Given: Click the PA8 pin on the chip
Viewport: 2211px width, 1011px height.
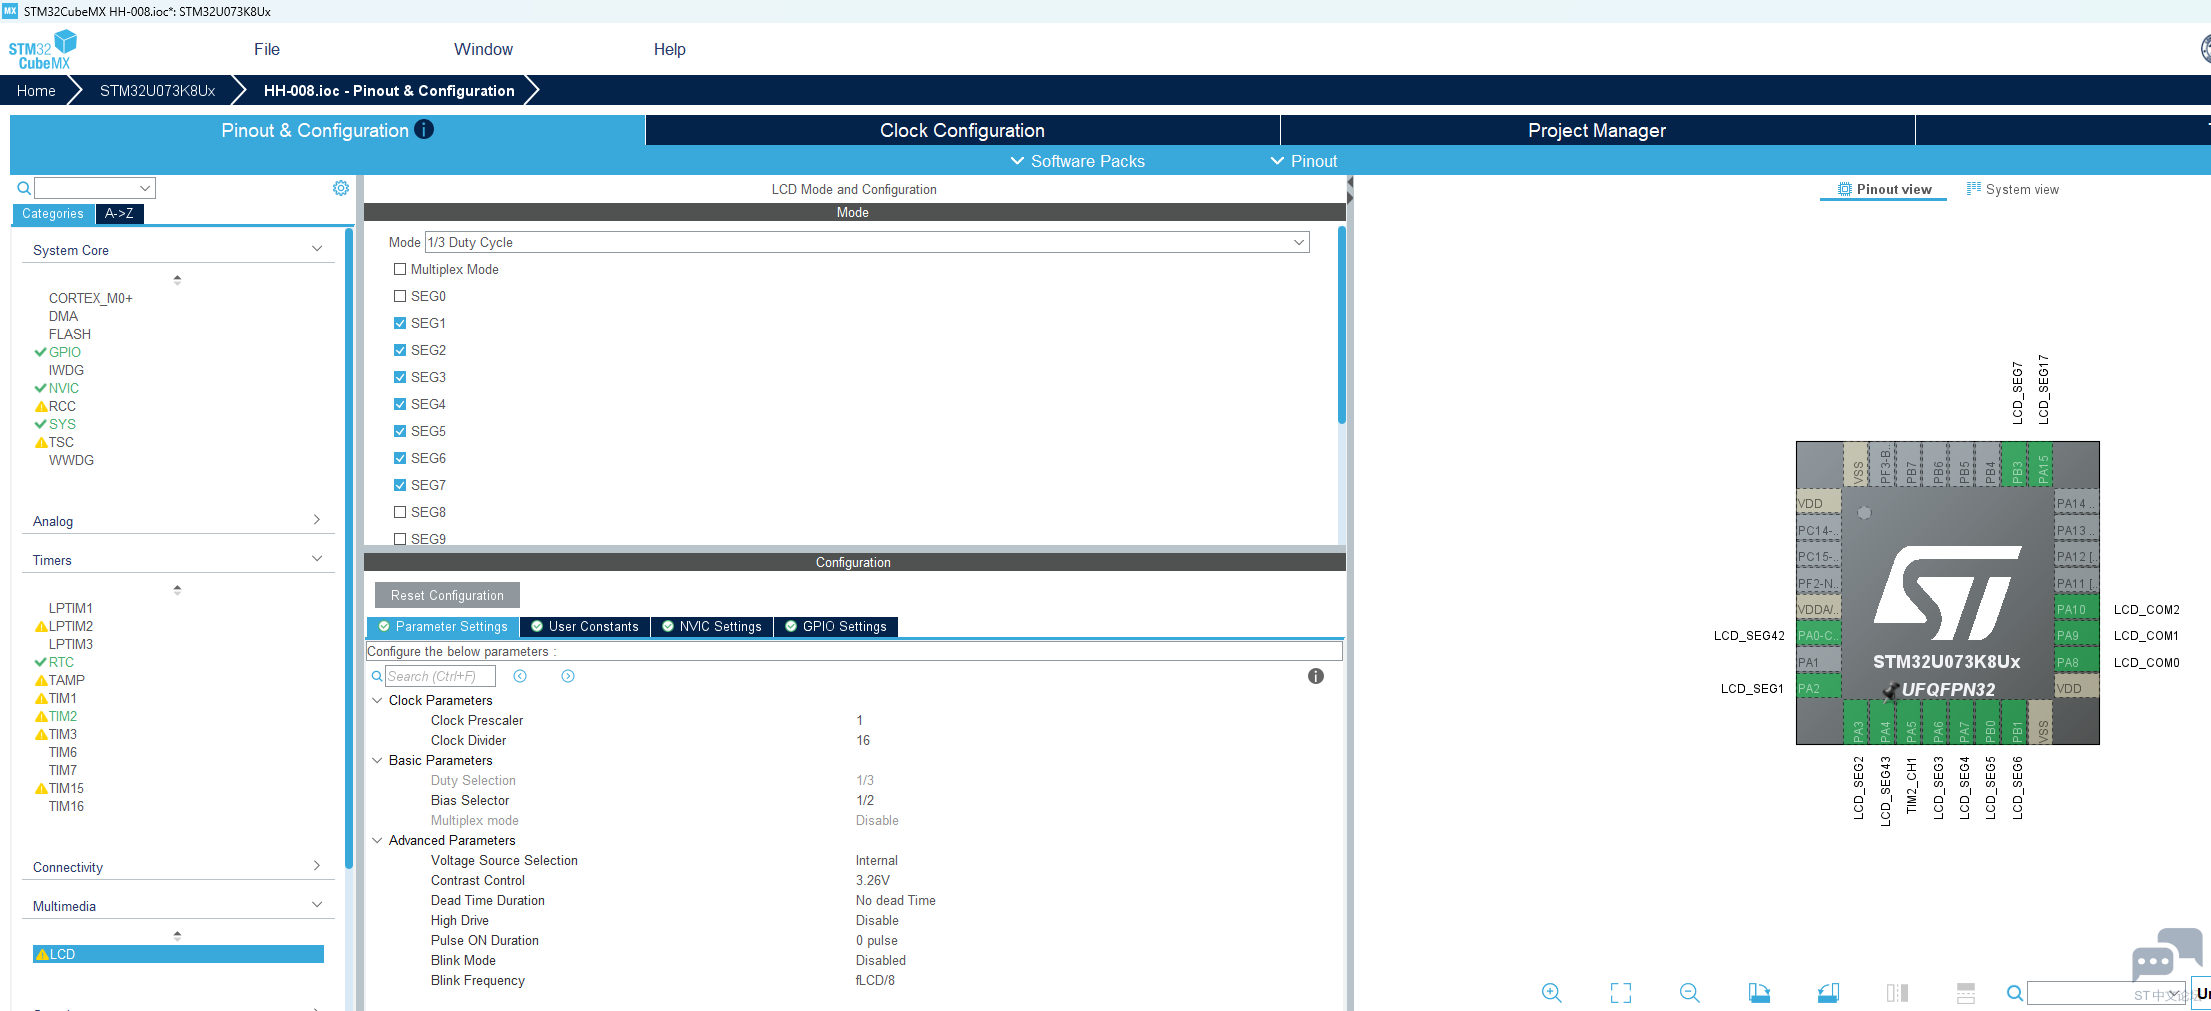Looking at the screenshot, I should [2076, 663].
